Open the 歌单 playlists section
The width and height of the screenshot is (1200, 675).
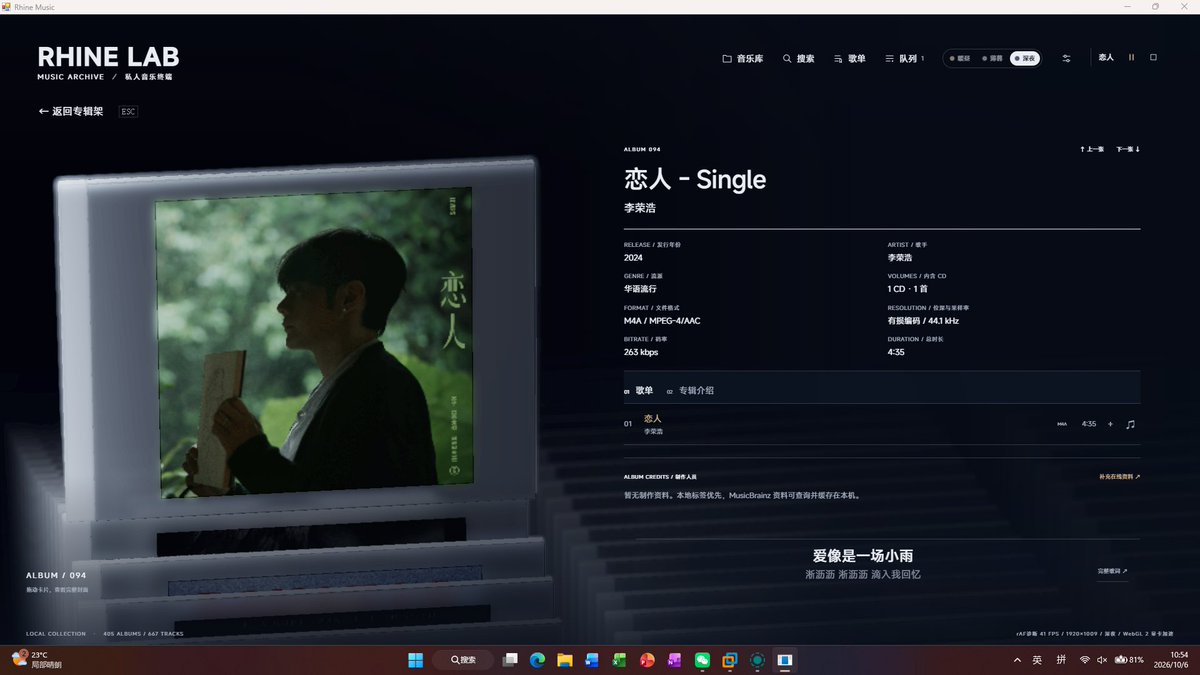(849, 59)
